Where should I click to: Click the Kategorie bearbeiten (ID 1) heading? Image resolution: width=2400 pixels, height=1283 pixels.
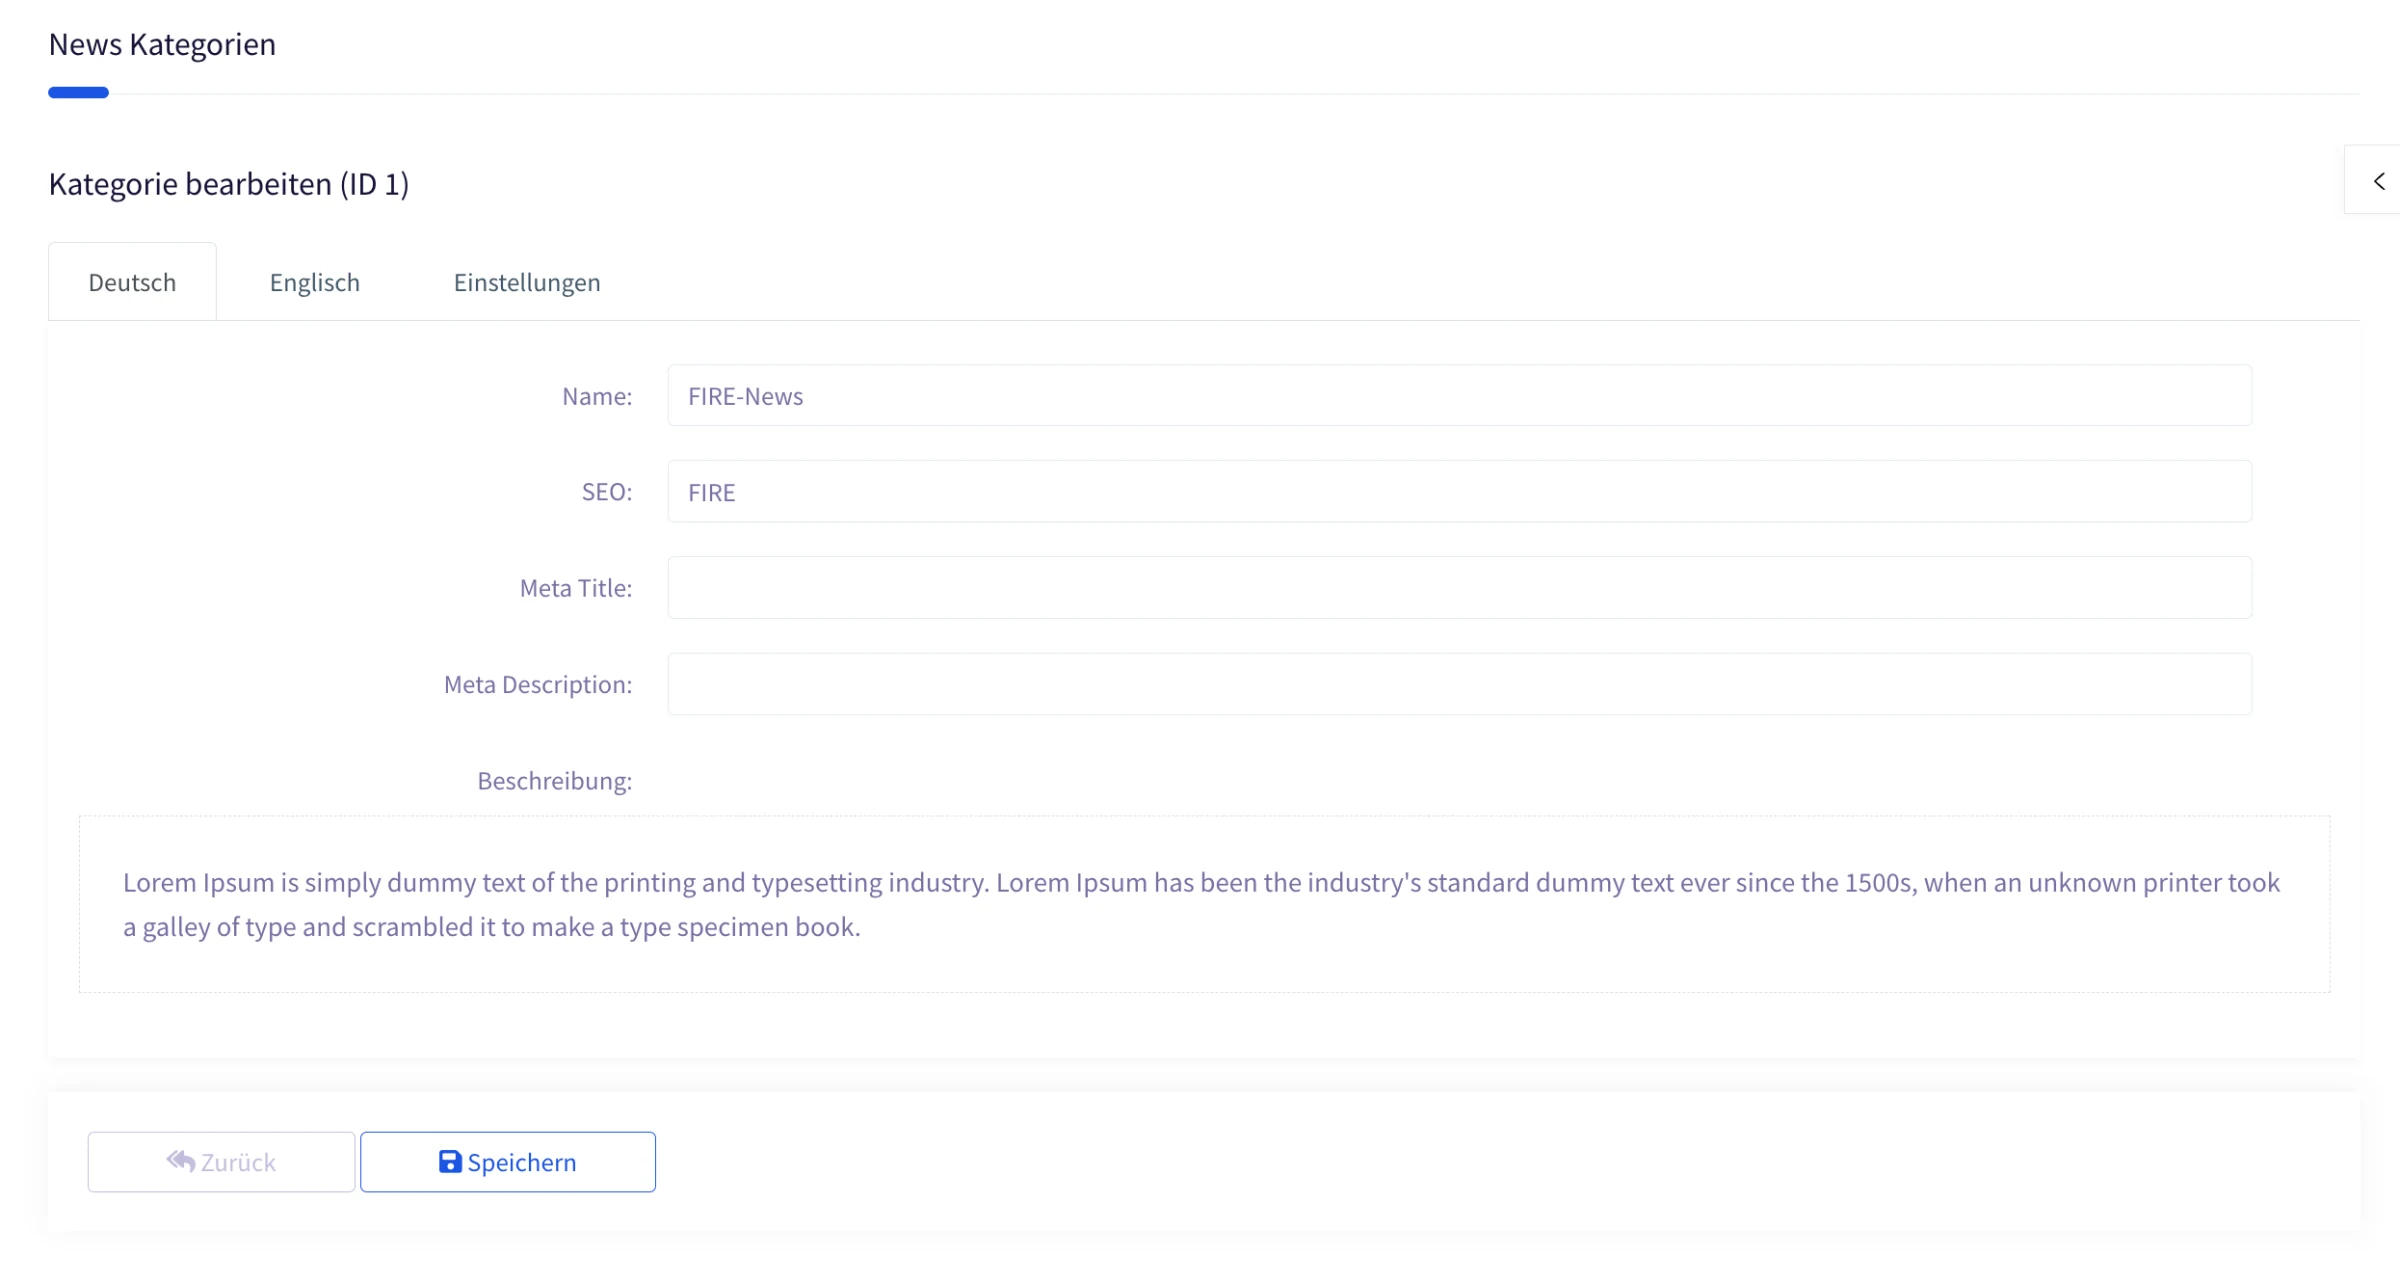click(229, 184)
